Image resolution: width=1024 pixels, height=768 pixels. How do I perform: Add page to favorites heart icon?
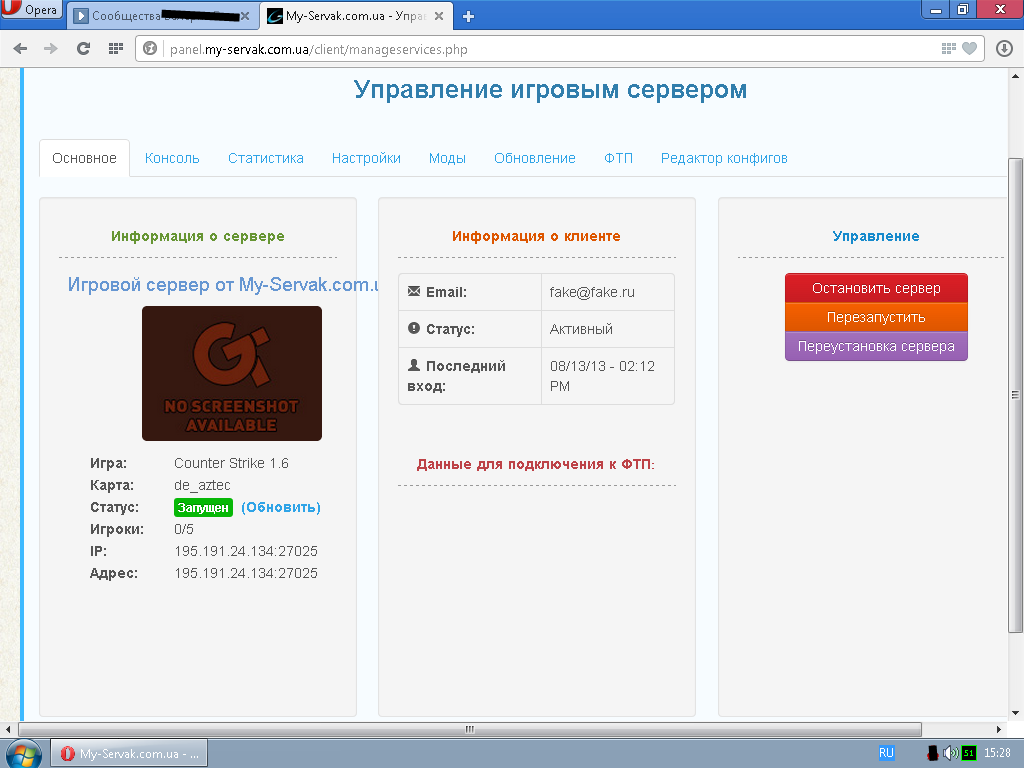click(970, 48)
